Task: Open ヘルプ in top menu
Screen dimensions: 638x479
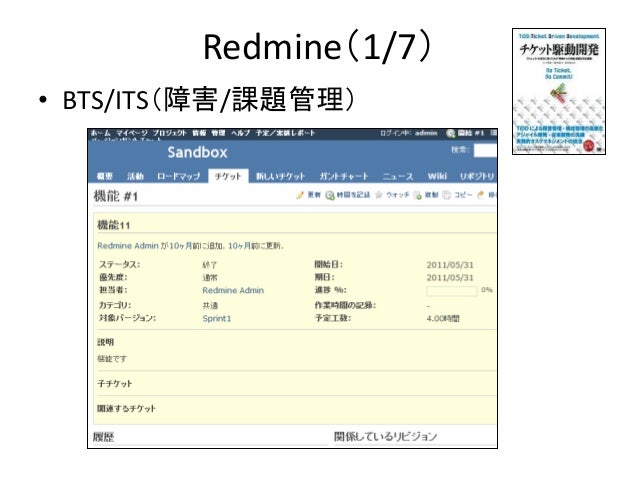Action: coord(240,133)
